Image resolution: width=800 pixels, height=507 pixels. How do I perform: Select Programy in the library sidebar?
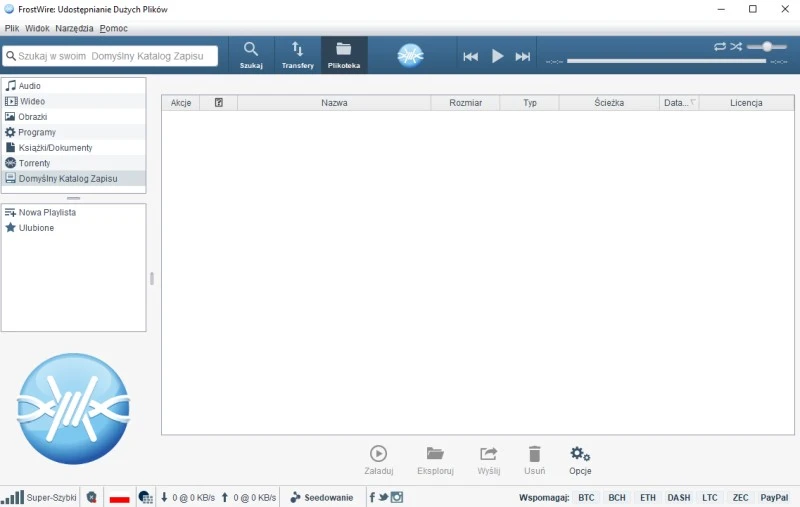click(73, 132)
